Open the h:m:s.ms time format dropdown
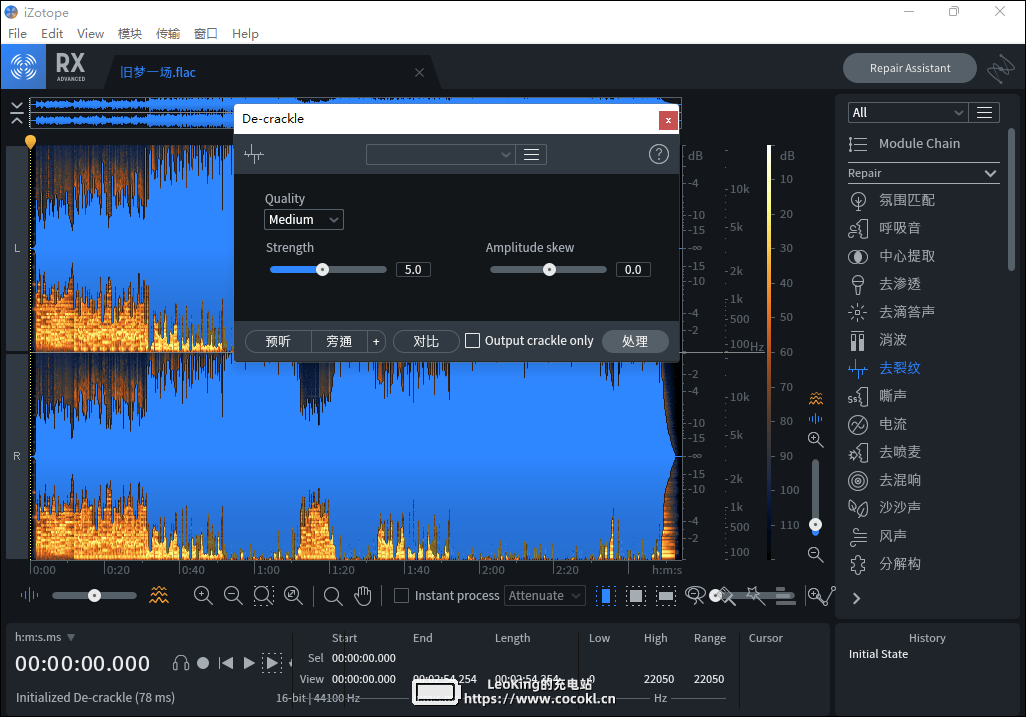The image size is (1026, 717). point(44,637)
